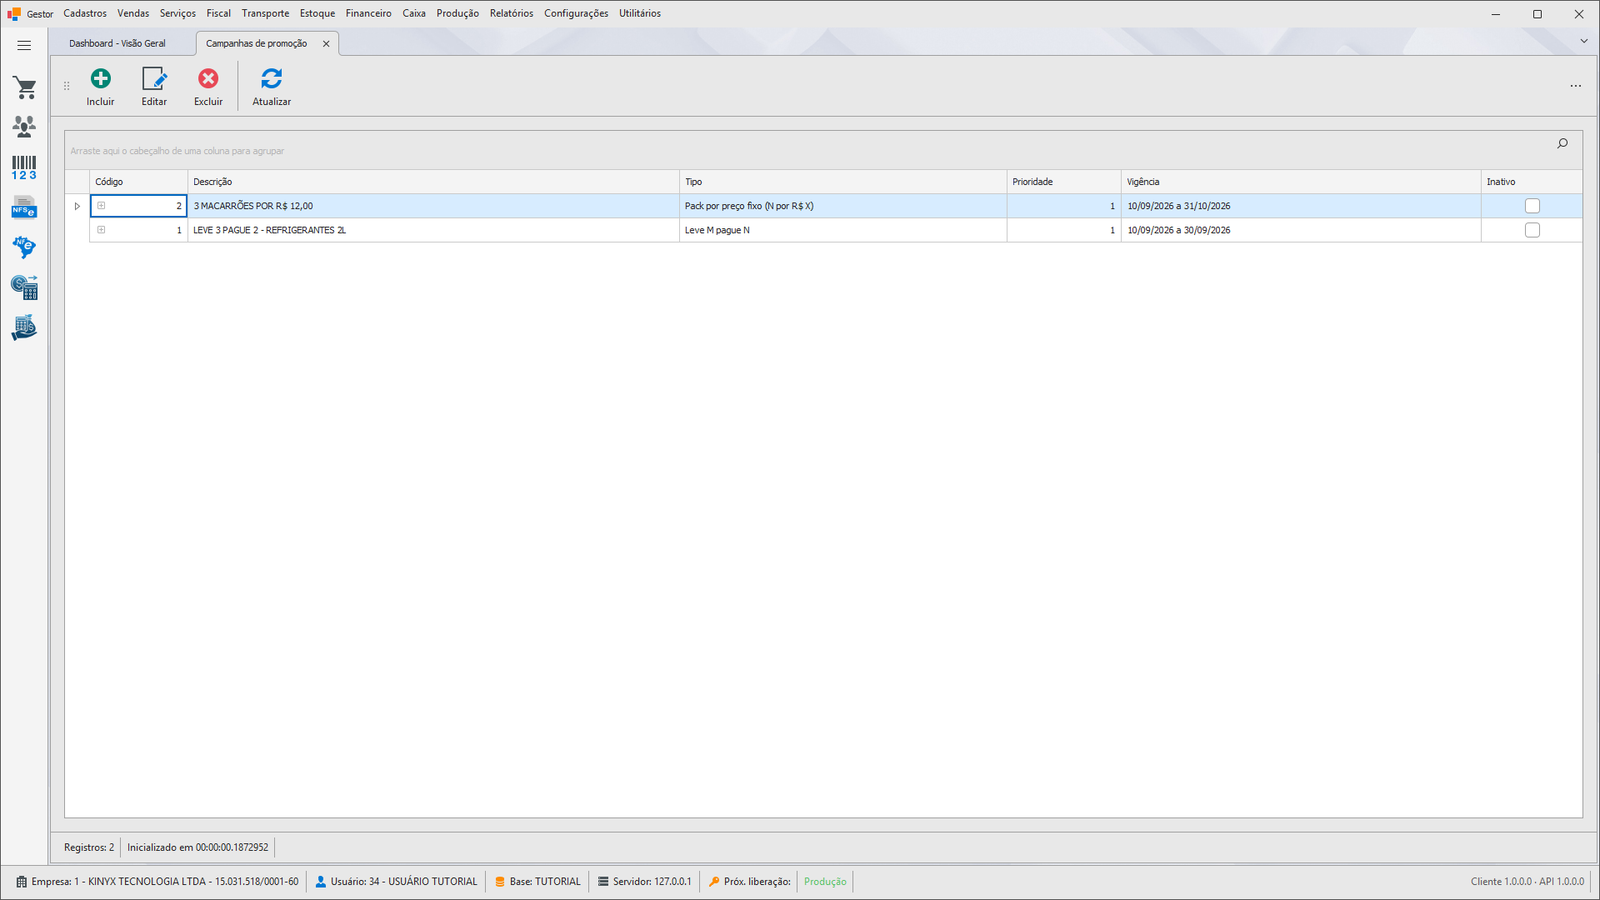Sort by the Tipo column header
The height and width of the screenshot is (900, 1600).
click(x=842, y=182)
